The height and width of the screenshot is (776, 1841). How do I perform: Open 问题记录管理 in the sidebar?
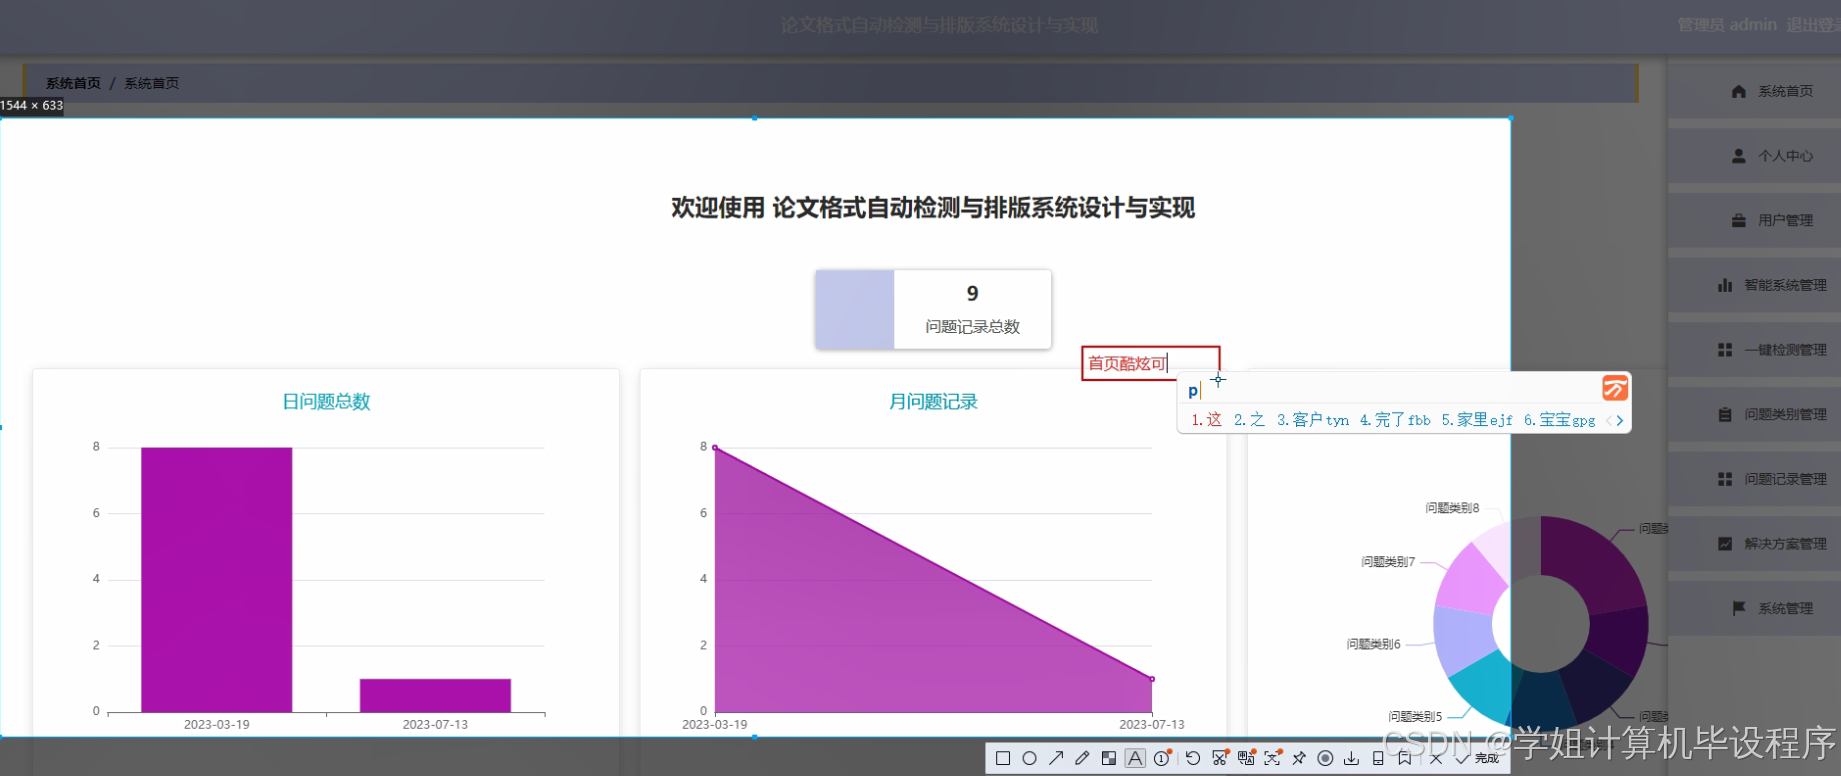1754,479
